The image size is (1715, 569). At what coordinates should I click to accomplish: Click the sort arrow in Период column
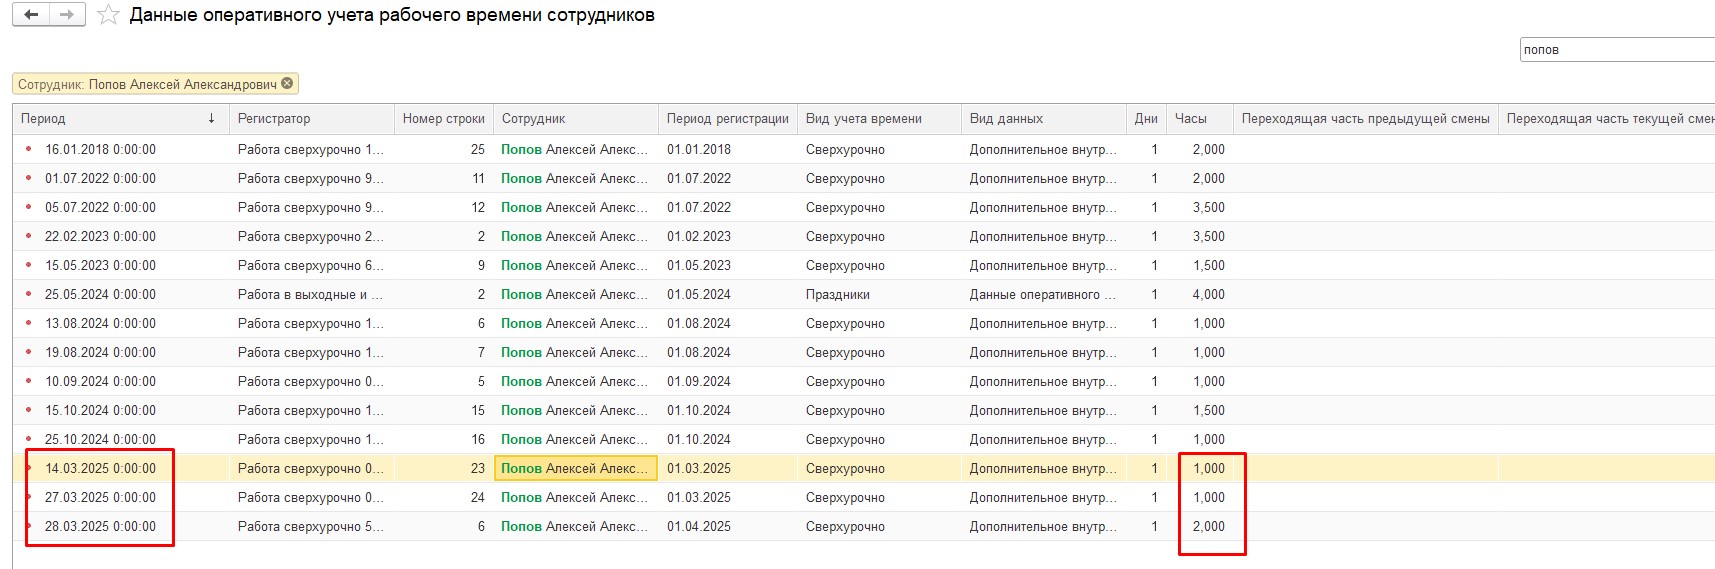click(211, 119)
